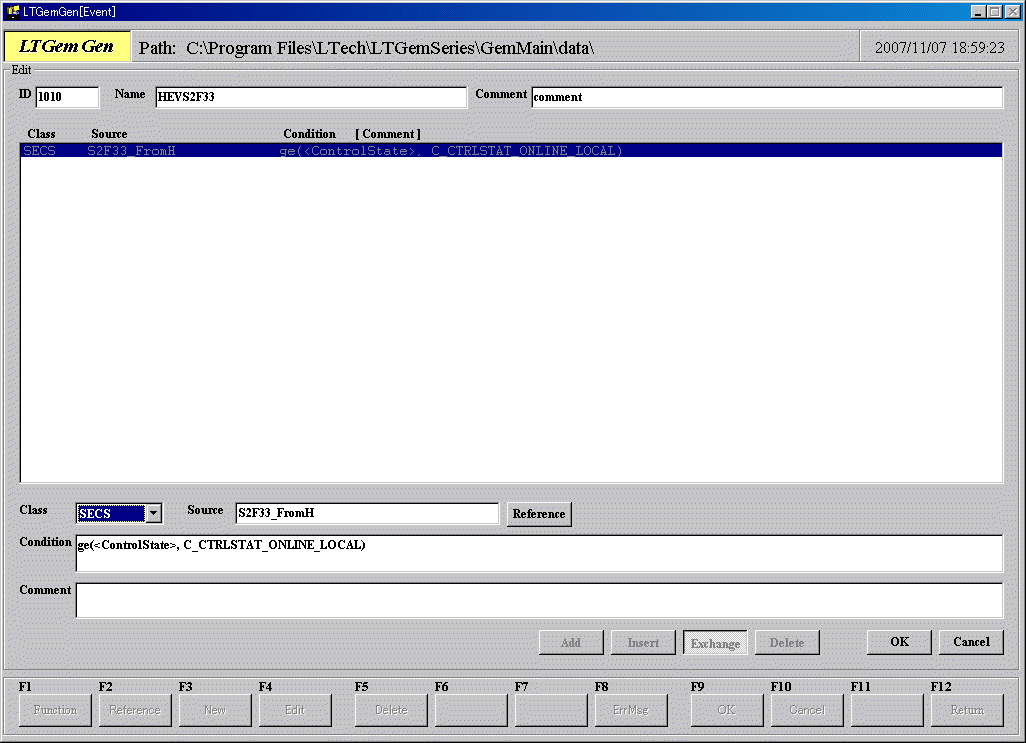
Task: Click the bottom Comment entry box
Action: [538, 601]
